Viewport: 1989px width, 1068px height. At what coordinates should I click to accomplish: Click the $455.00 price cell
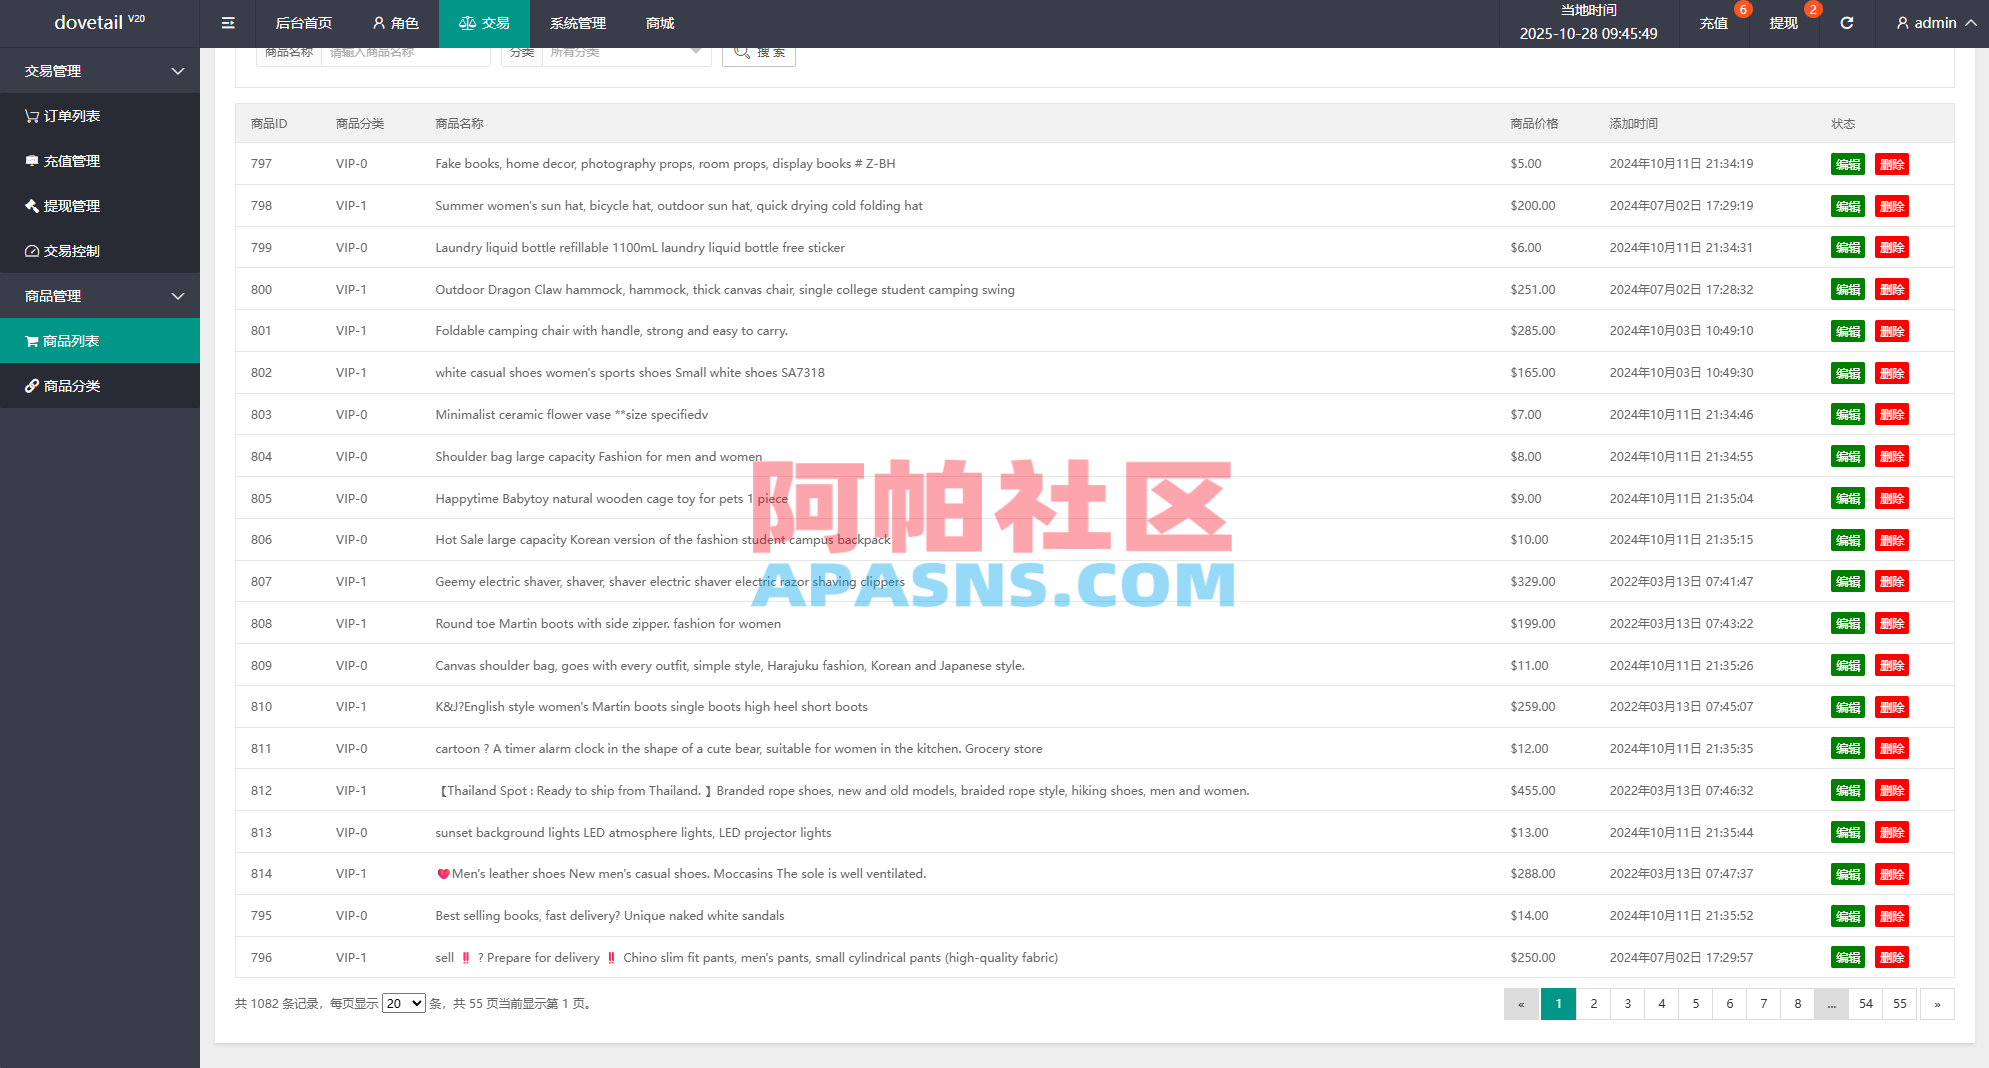pos(1532,790)
